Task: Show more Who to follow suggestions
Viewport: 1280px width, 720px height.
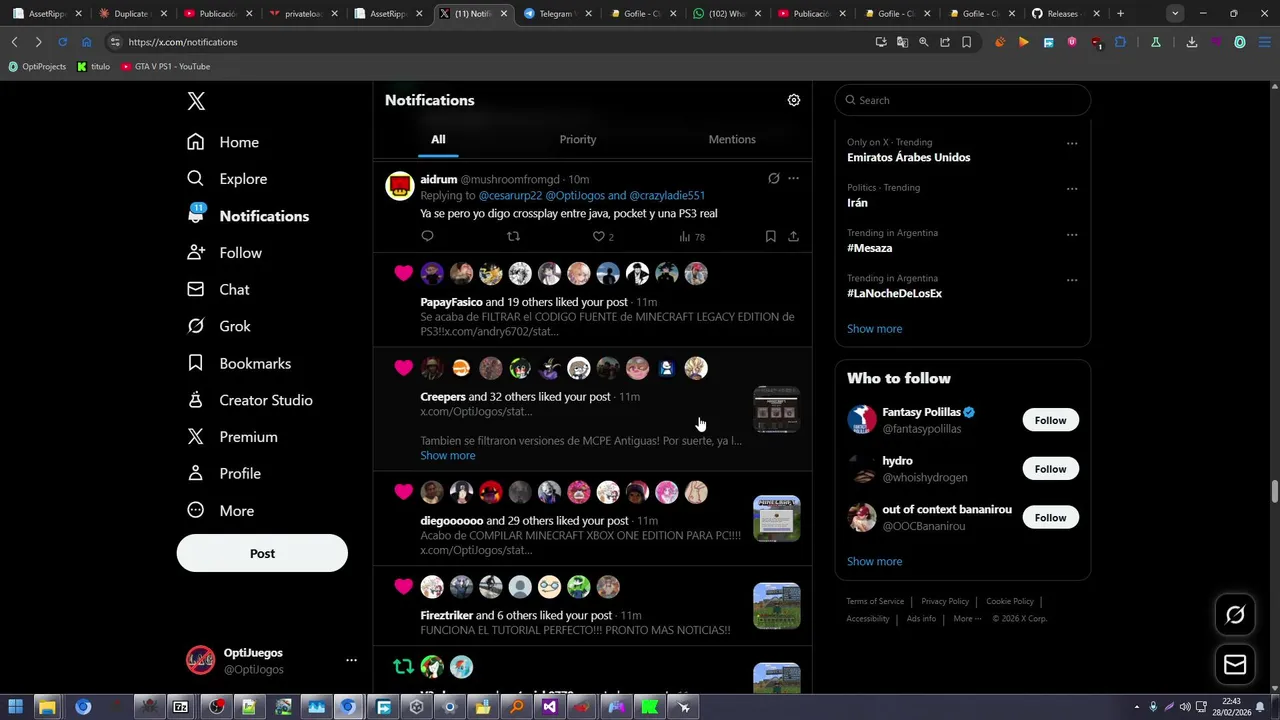Action: (x=874, y=561)
